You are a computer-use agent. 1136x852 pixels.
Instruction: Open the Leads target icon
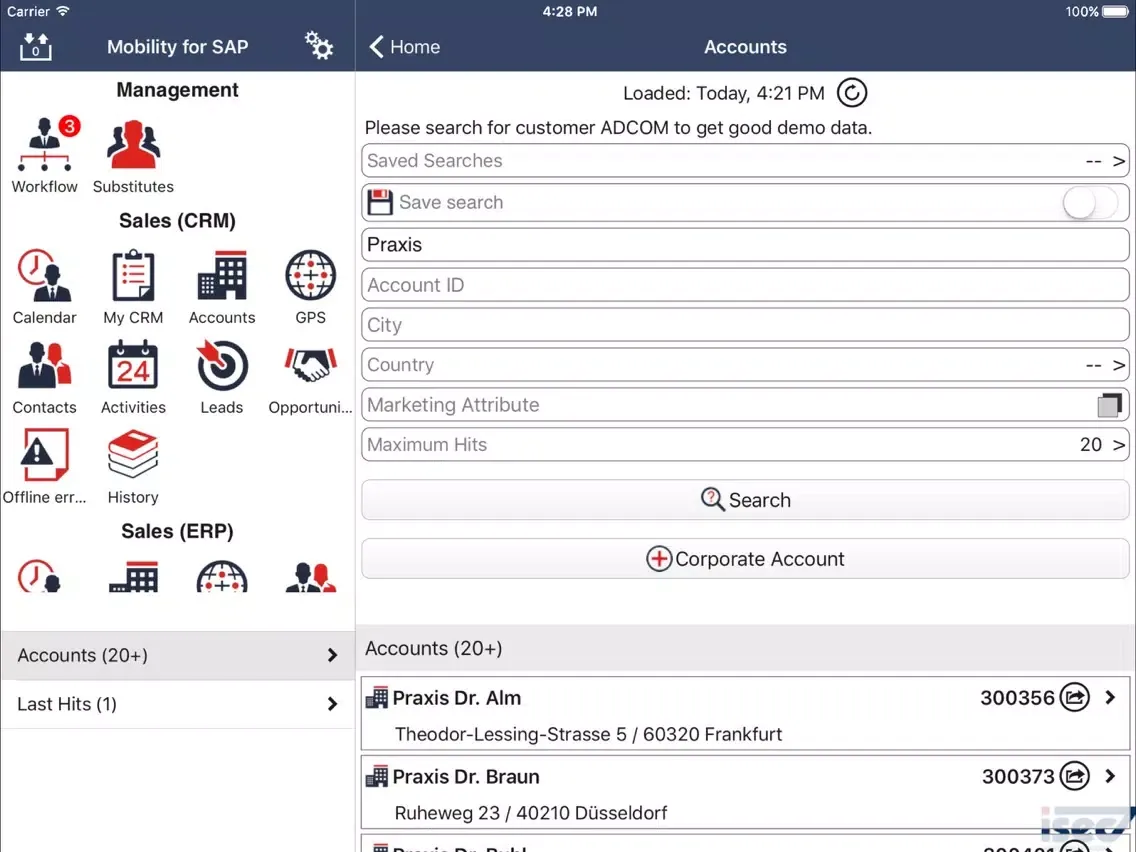click(x=222, y=365)
